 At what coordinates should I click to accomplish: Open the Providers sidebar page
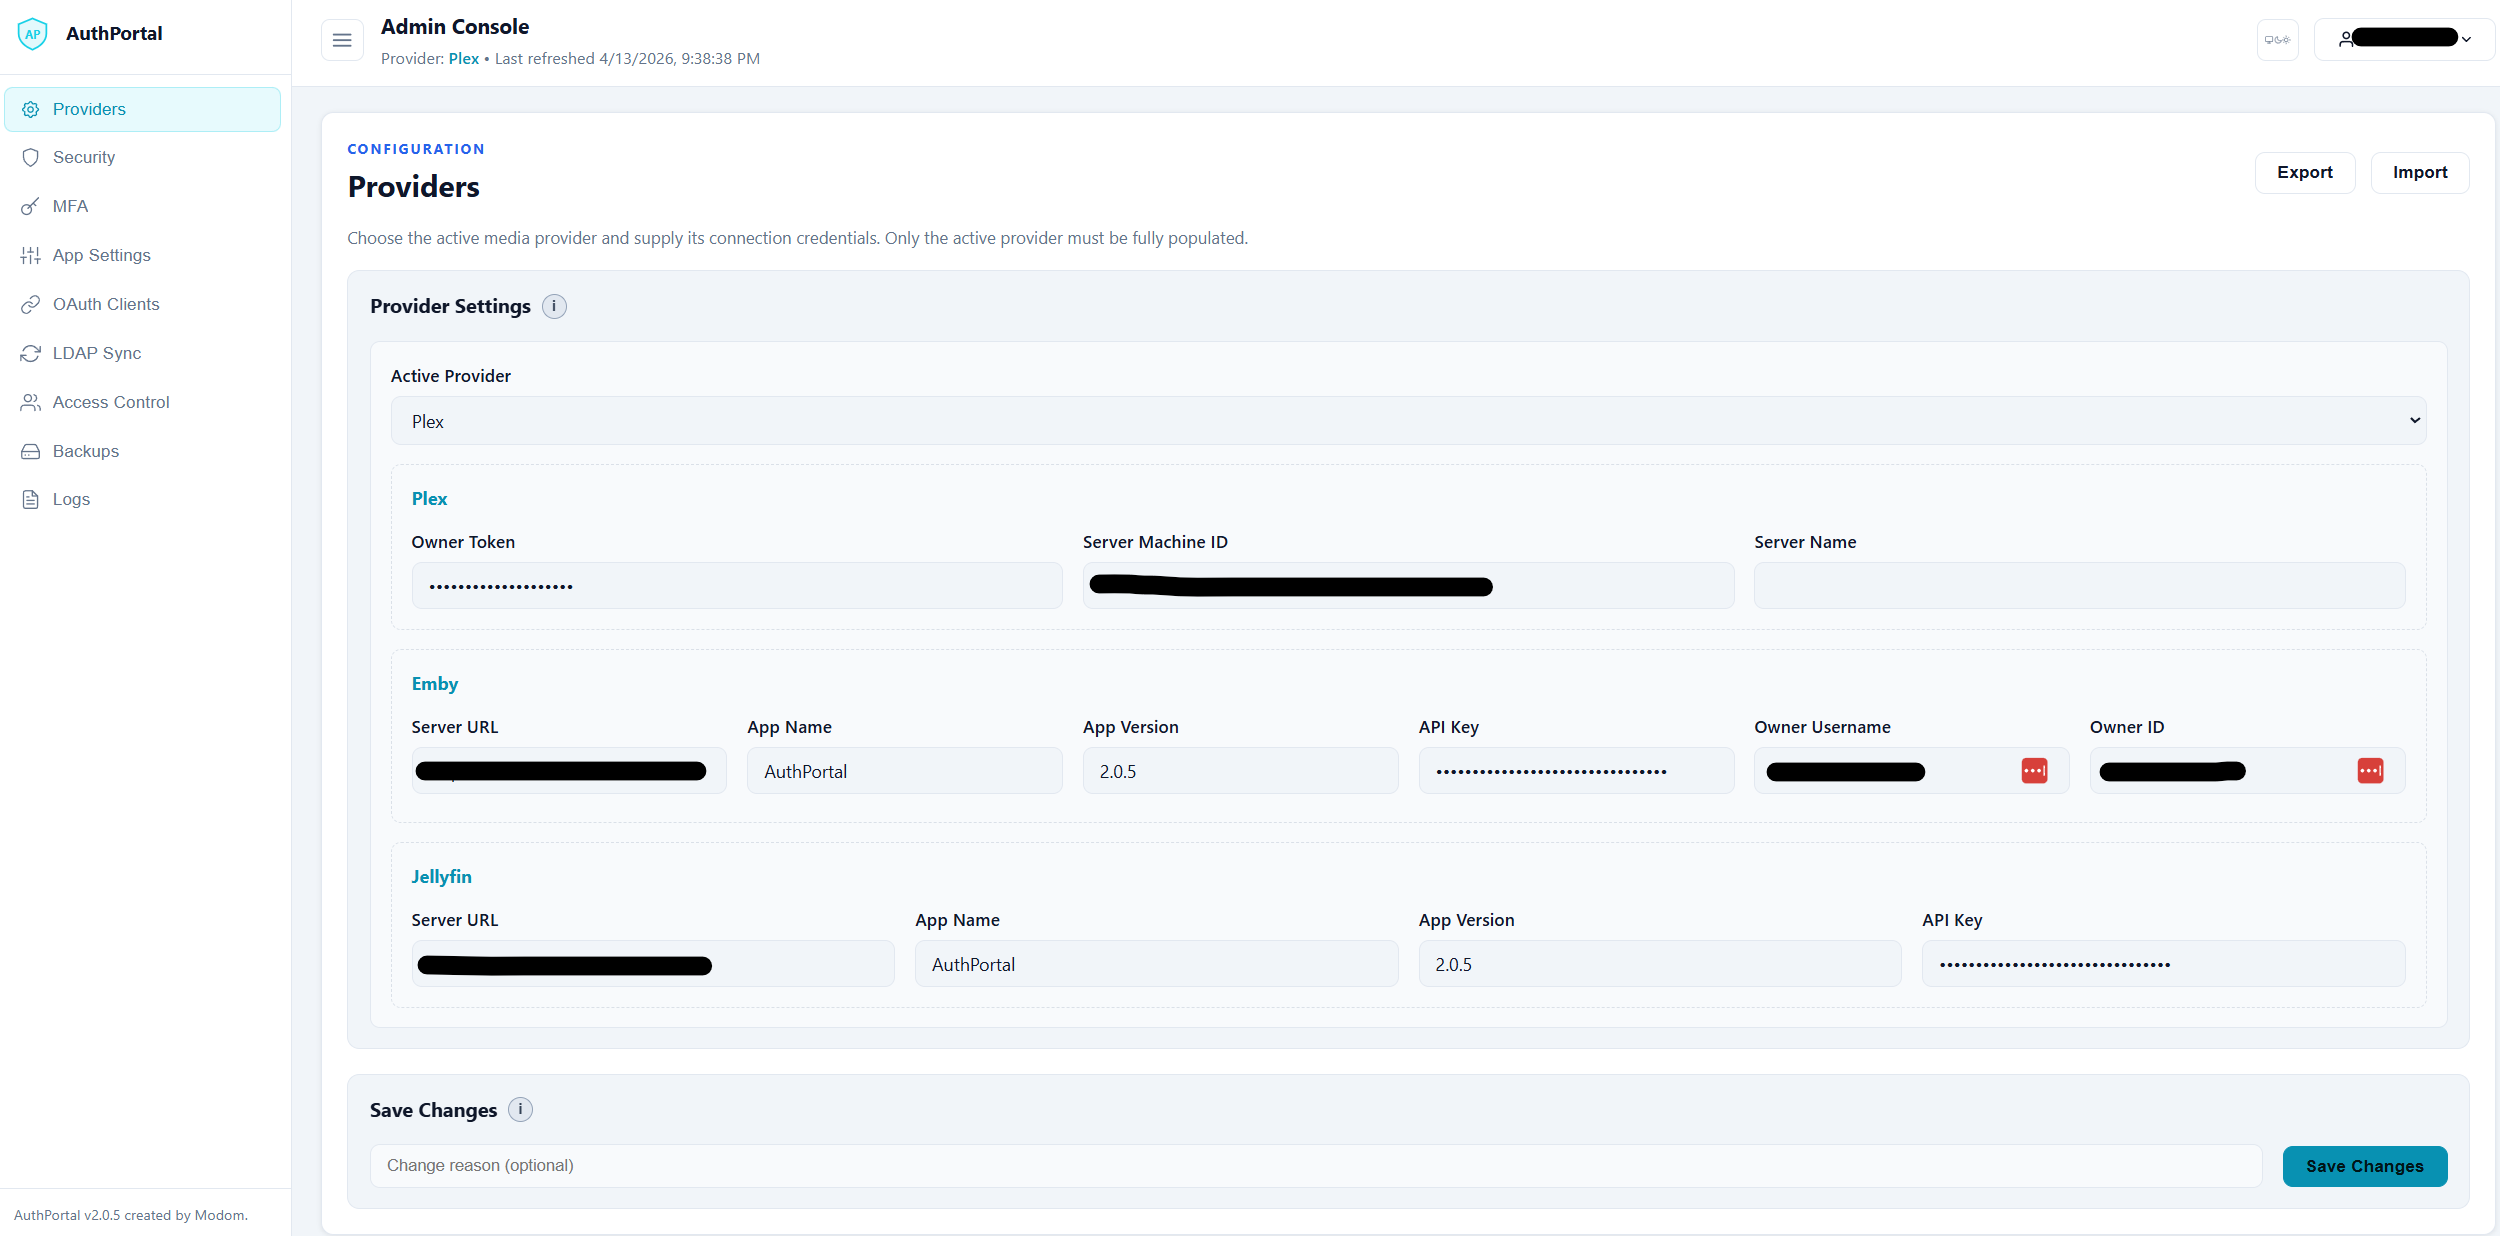(142, 109)
